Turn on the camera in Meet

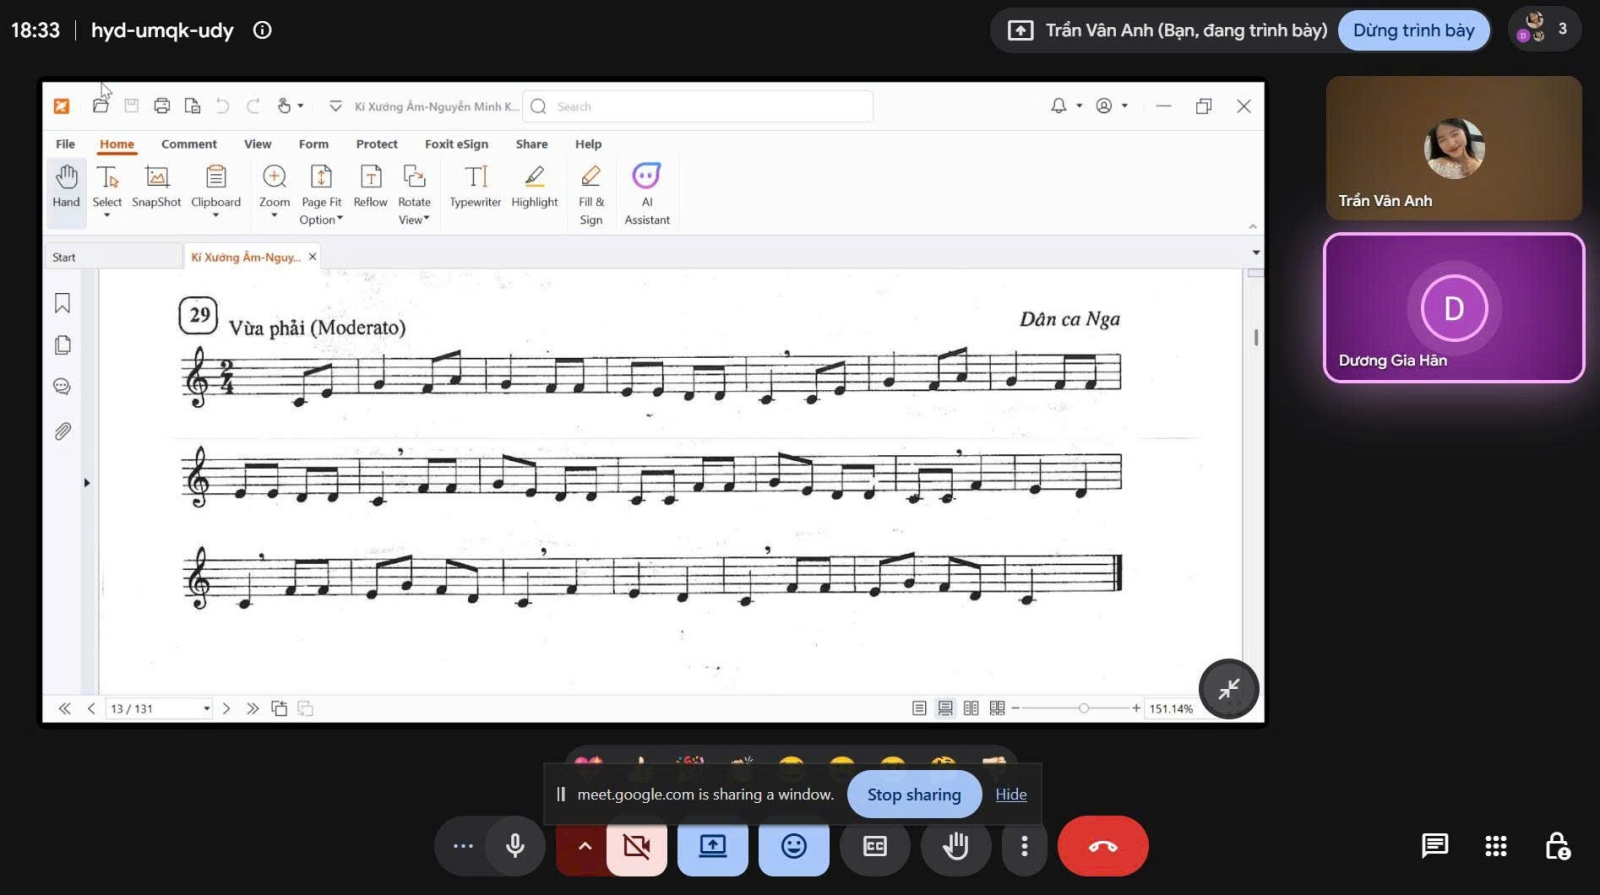[636, 846]
